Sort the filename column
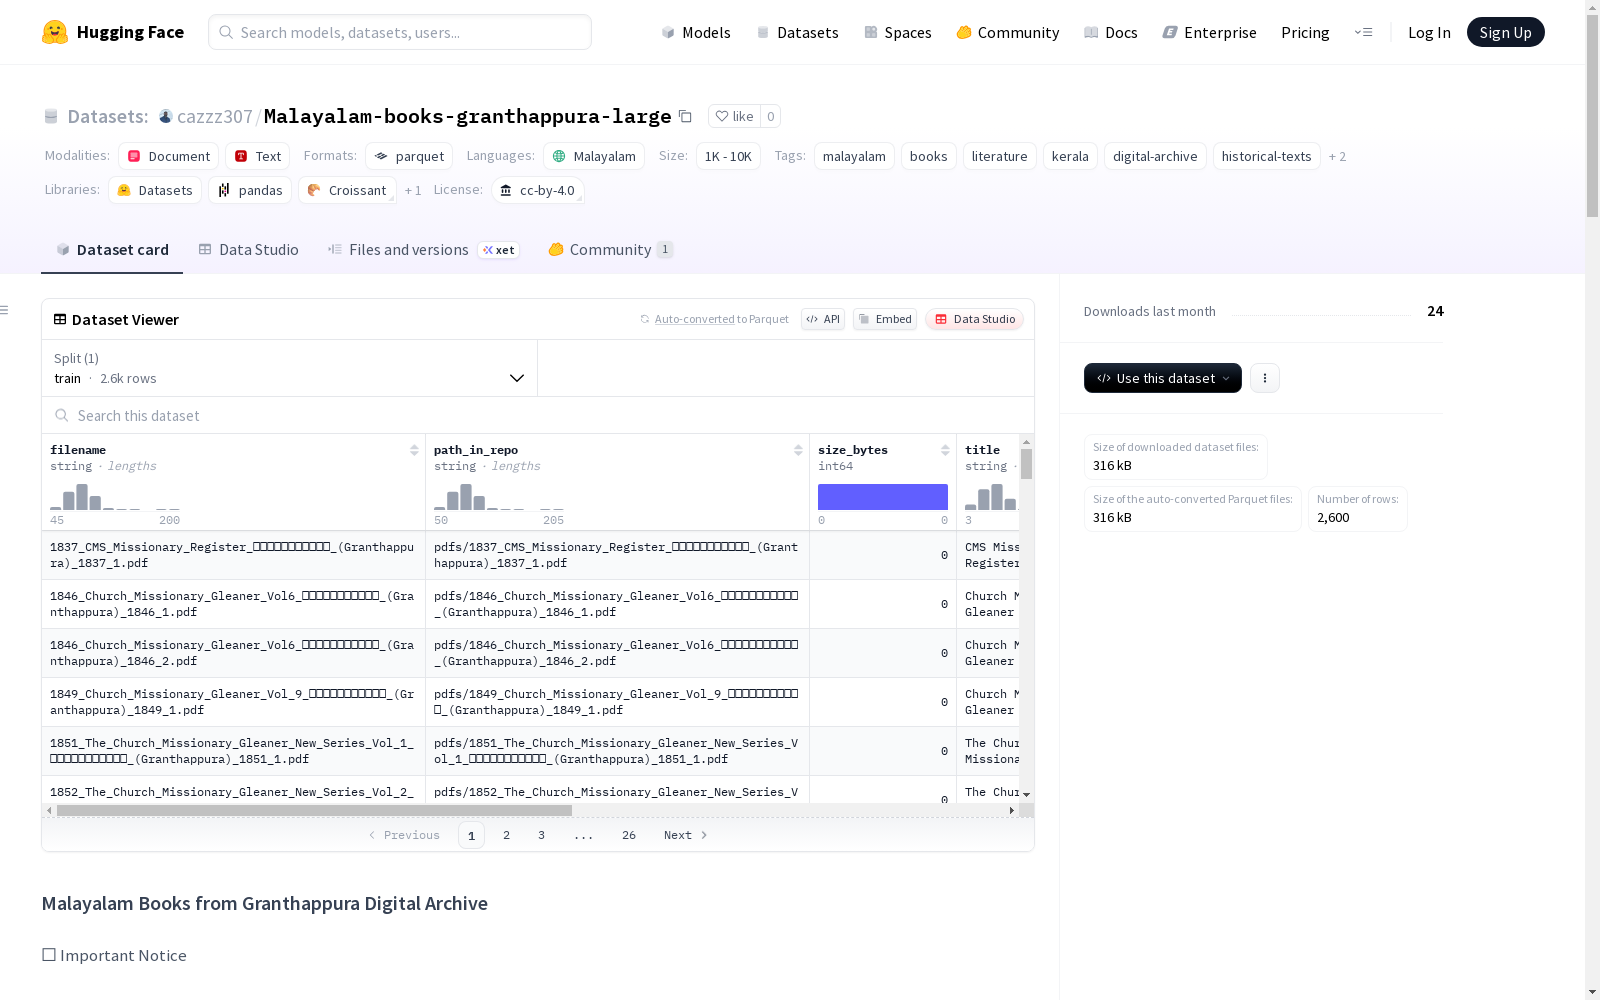1600x1000 pixels. pos(414,450)
